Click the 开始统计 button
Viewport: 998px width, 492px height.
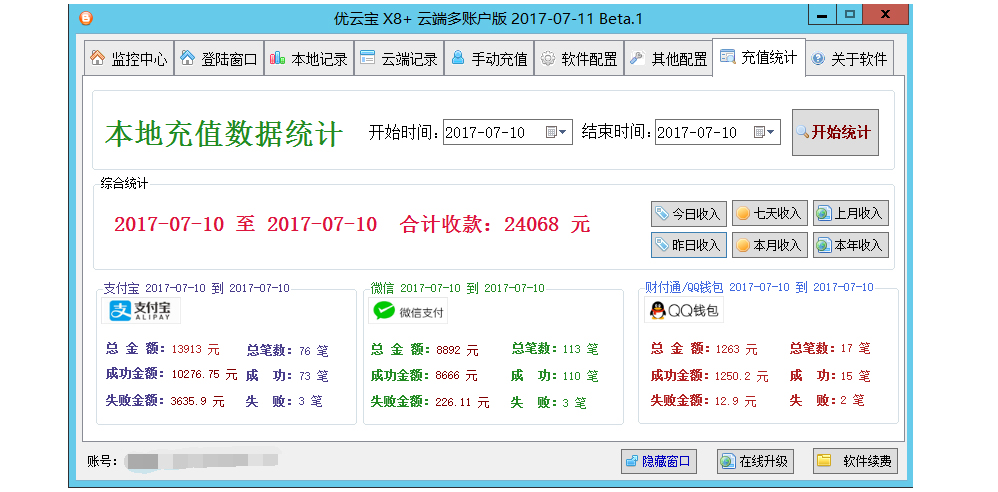tap(835, 132)
